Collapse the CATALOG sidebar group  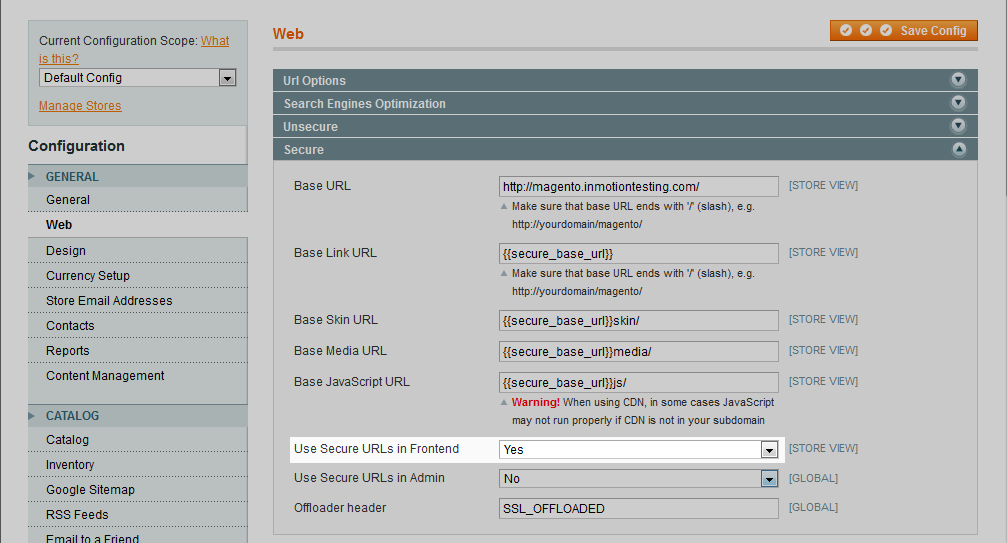tap(72, 416)
